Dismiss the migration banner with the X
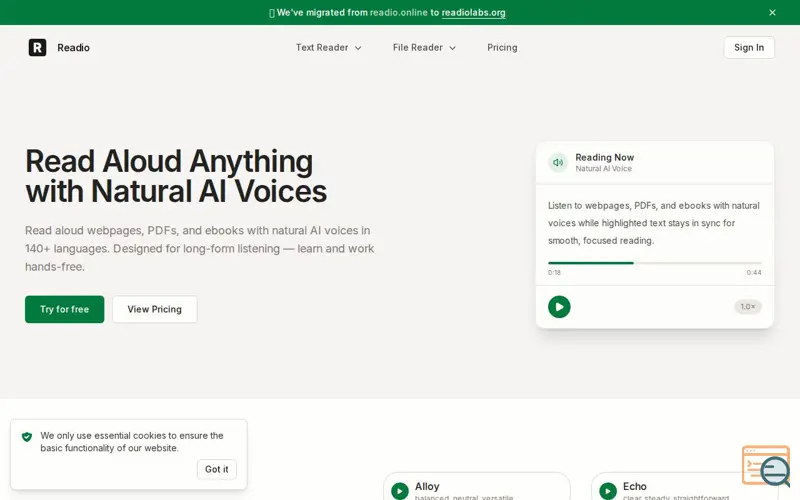The height and width of the screenshot is (500, 800). (772, 13)
